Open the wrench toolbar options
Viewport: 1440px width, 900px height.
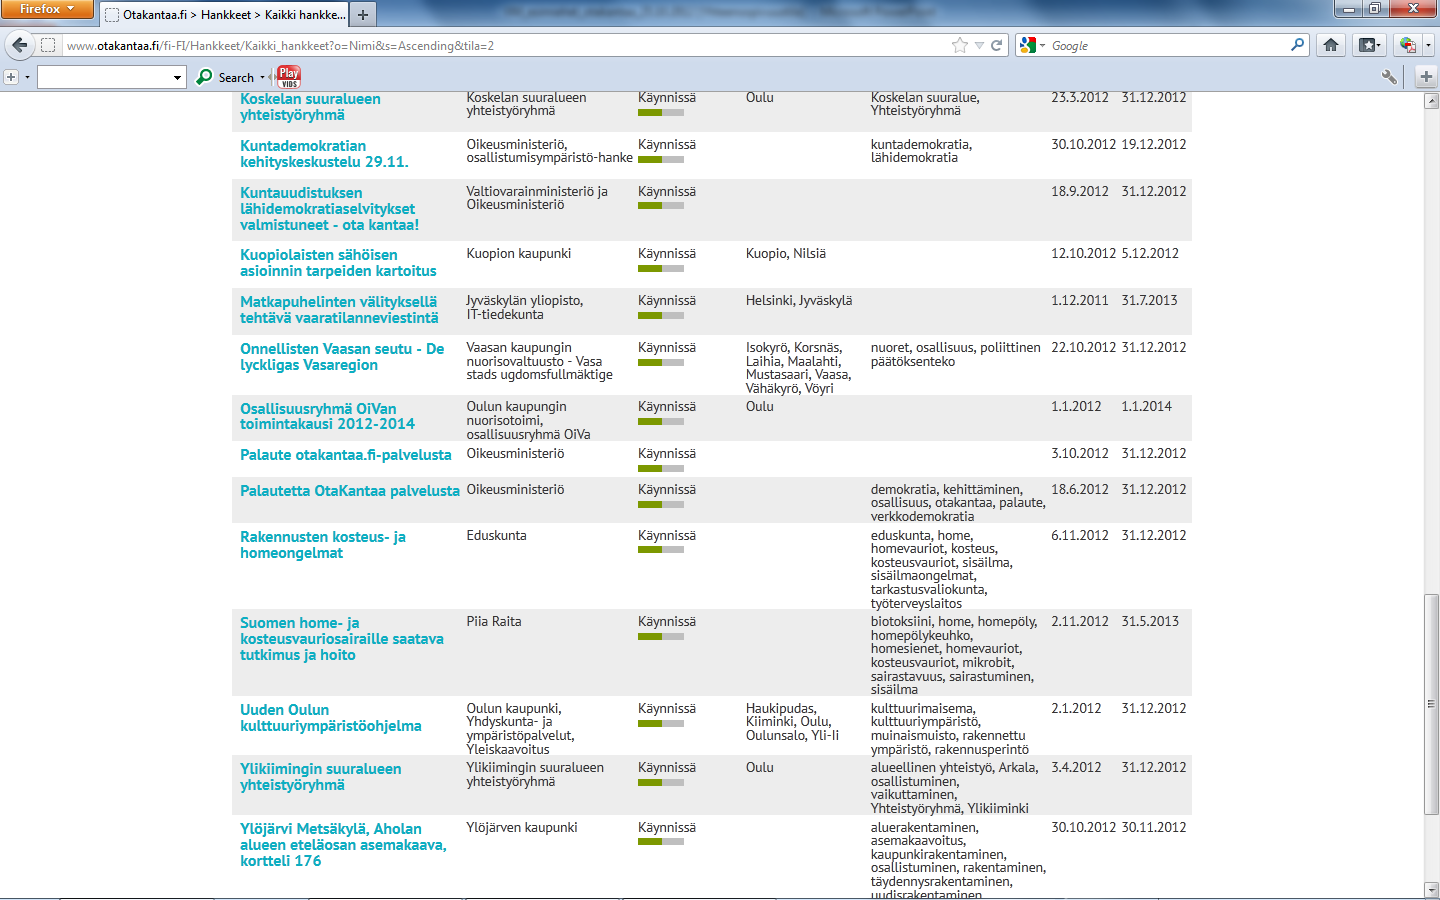click(x=1389, y=77)
